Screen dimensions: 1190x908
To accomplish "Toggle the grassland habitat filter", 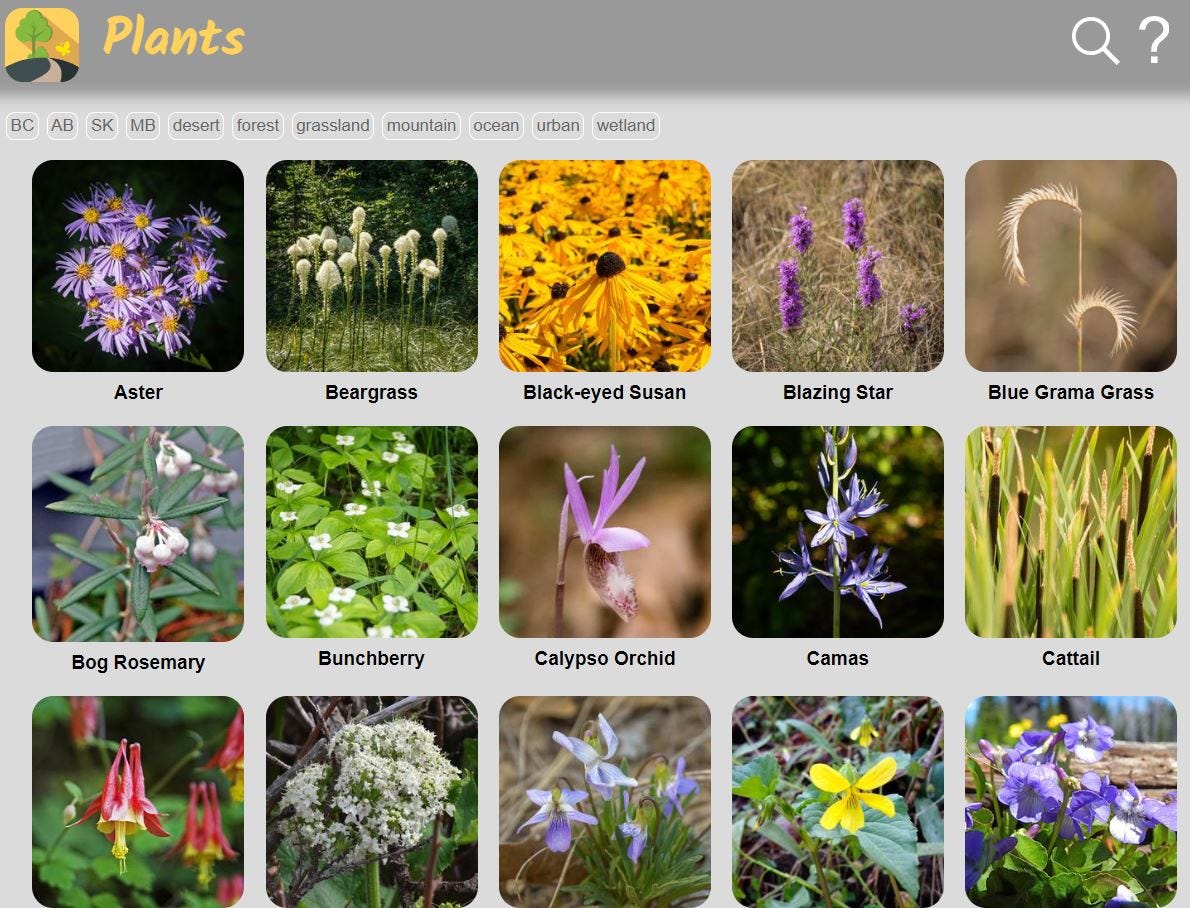I will click(333, 125).
